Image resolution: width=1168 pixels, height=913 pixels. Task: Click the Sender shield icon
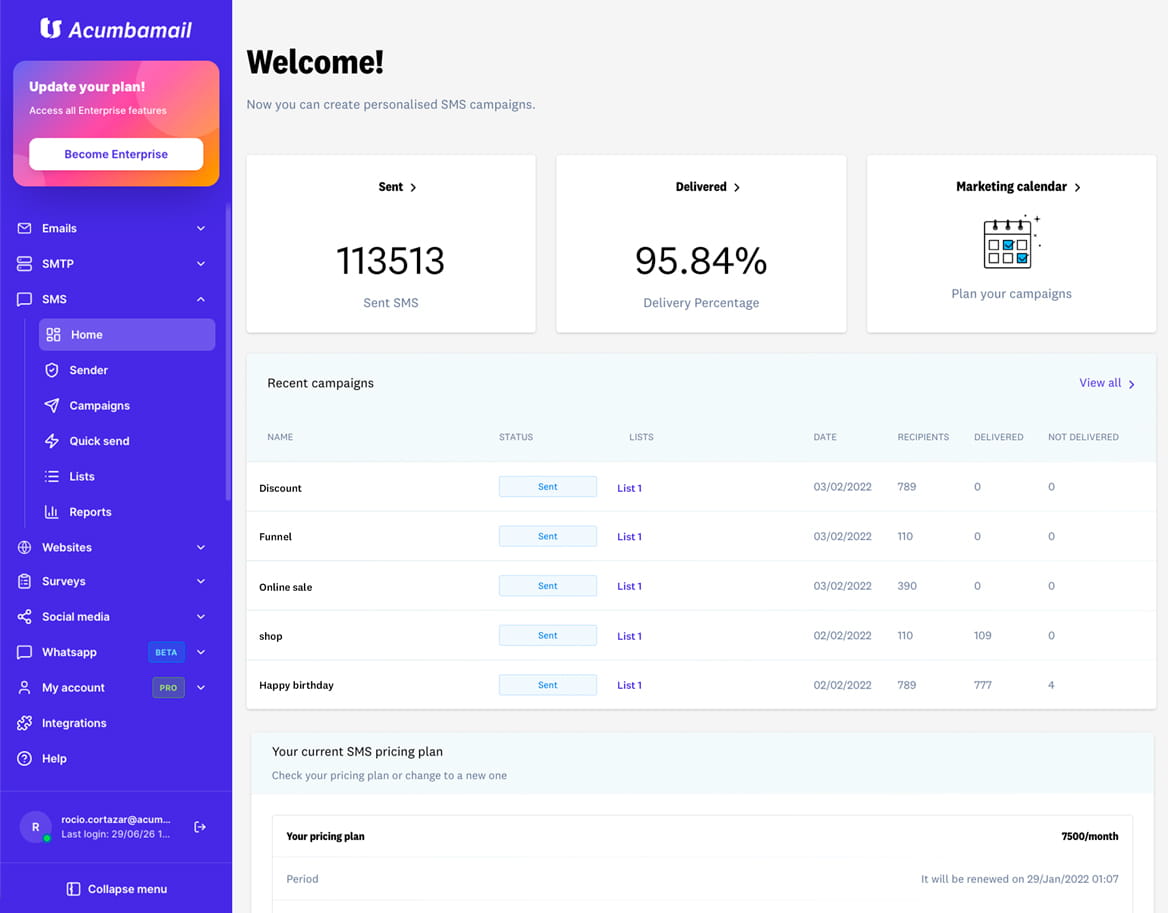(51, 370)
